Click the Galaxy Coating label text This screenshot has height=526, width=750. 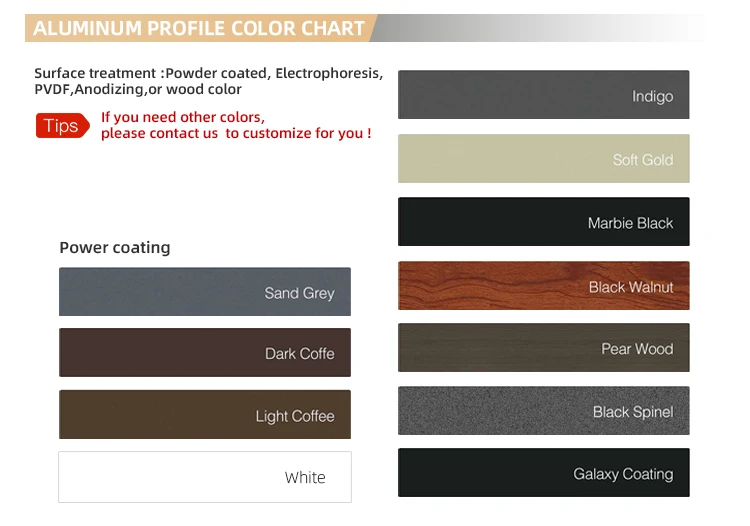623,474
